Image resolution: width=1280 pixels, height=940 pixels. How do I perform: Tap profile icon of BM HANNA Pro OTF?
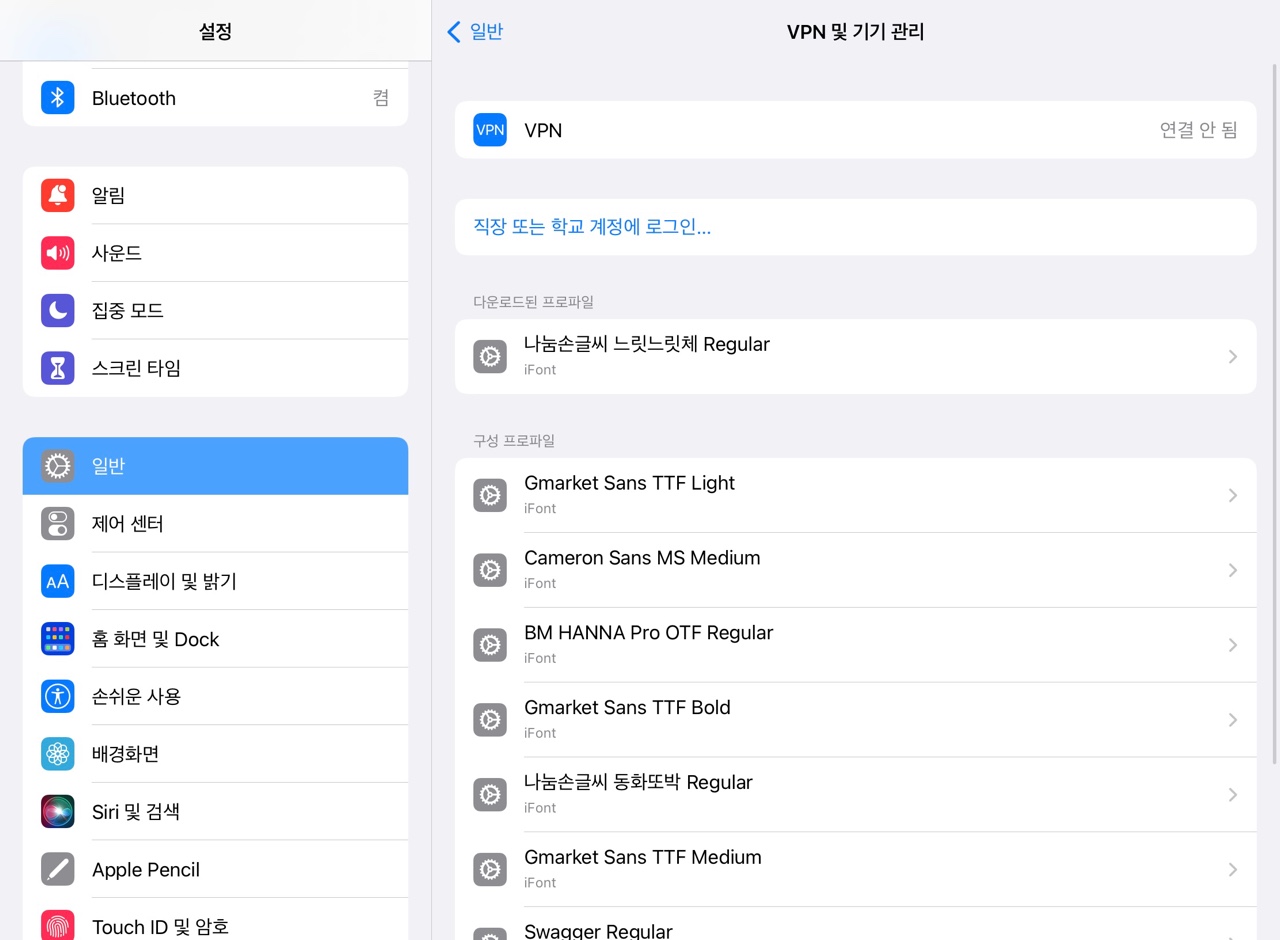click(490, 645)
